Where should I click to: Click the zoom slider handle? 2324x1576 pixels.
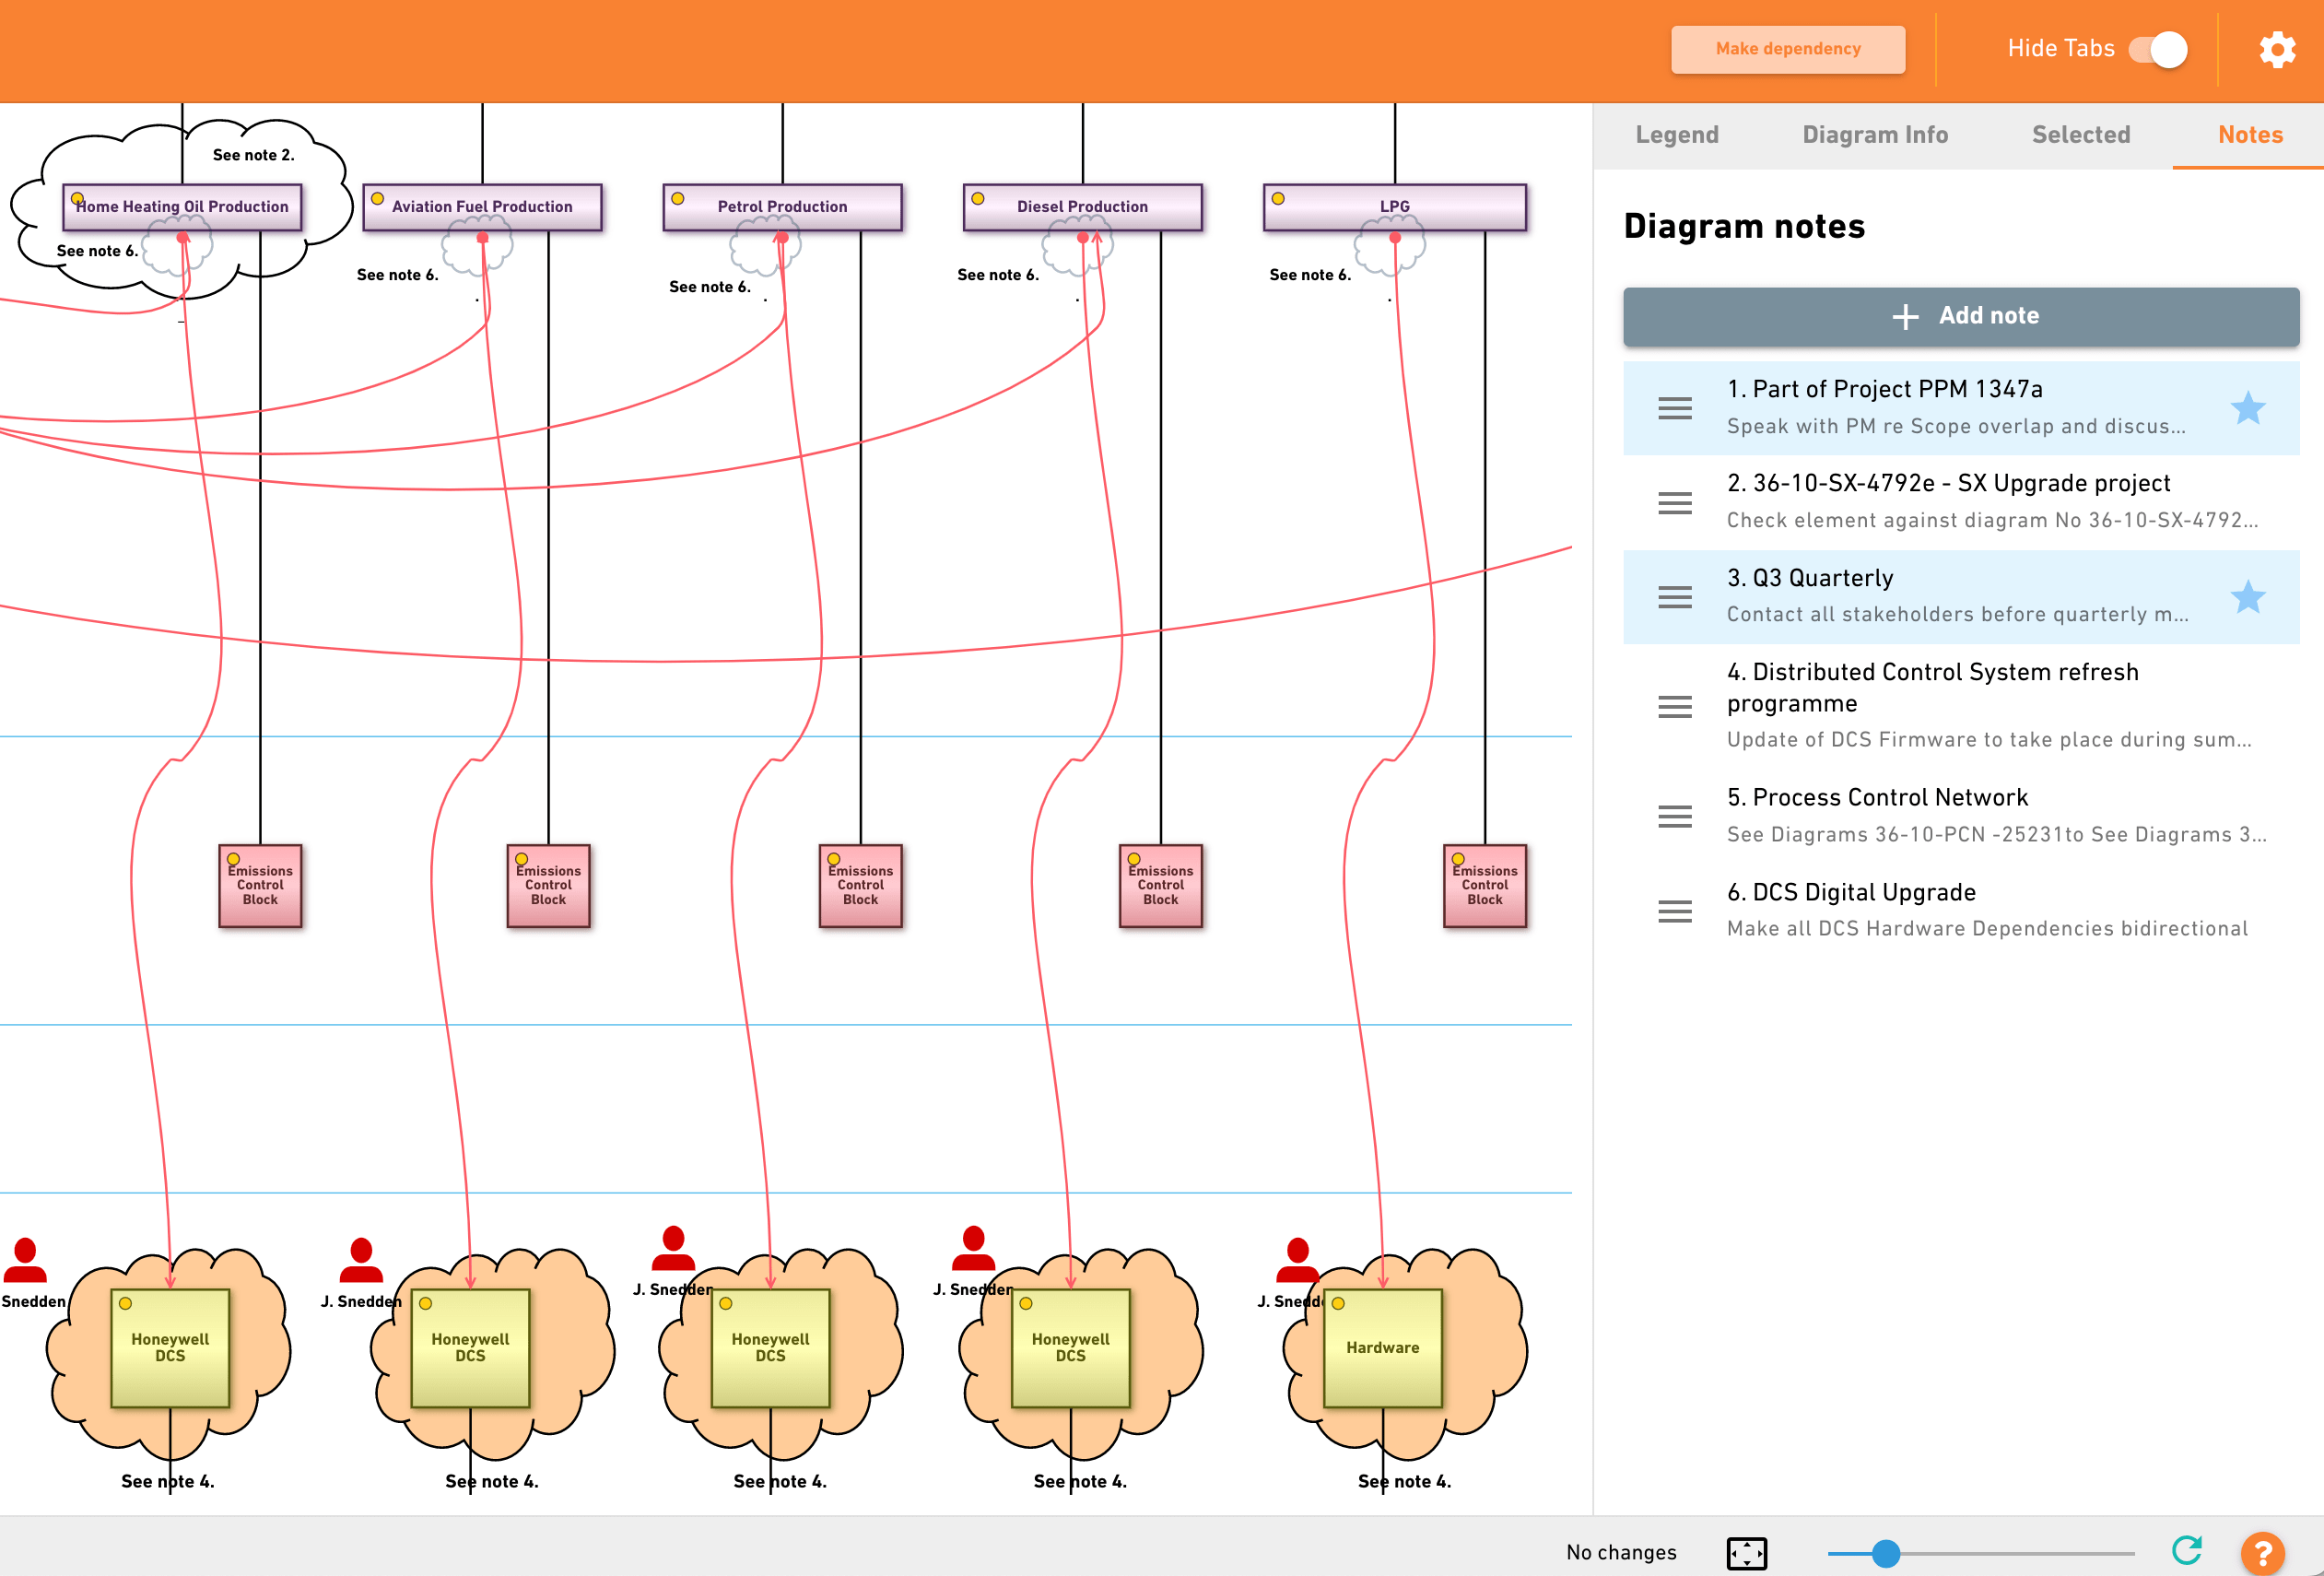coord(1885,1552)
